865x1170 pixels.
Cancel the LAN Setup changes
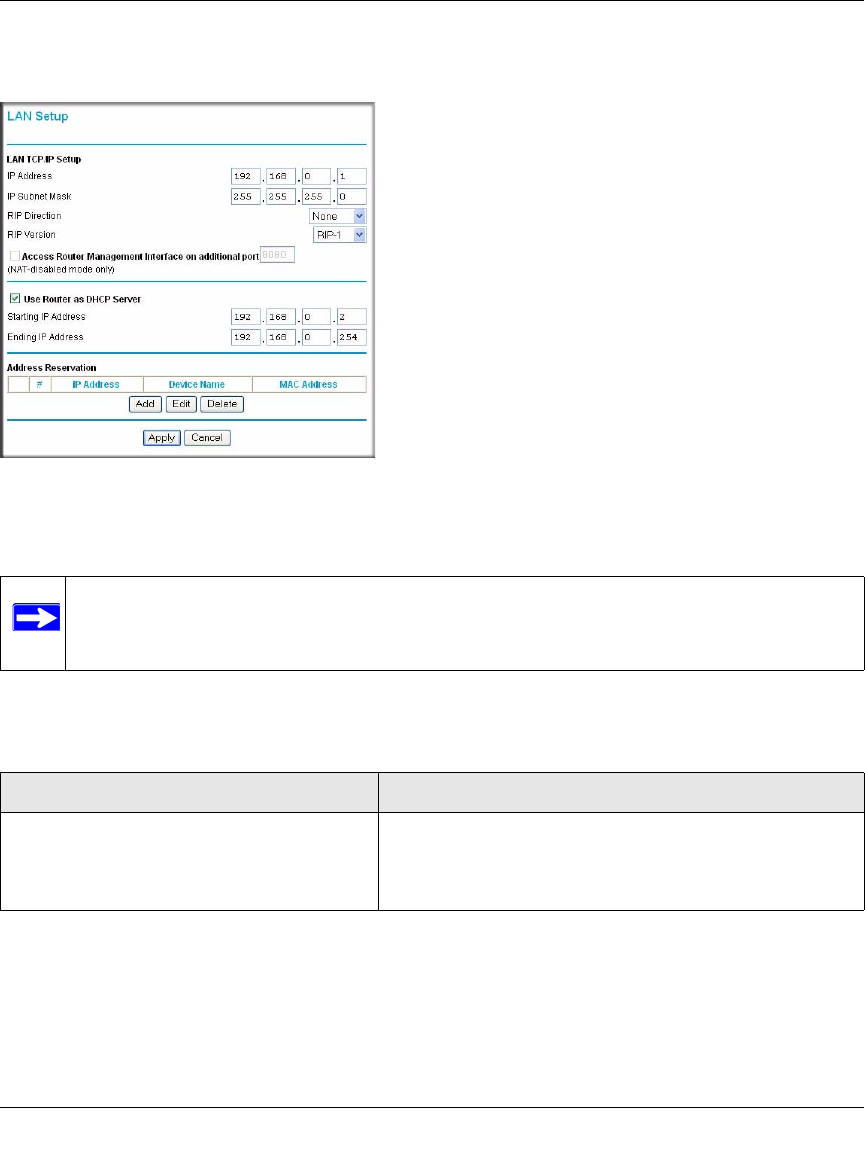point(207,438)
